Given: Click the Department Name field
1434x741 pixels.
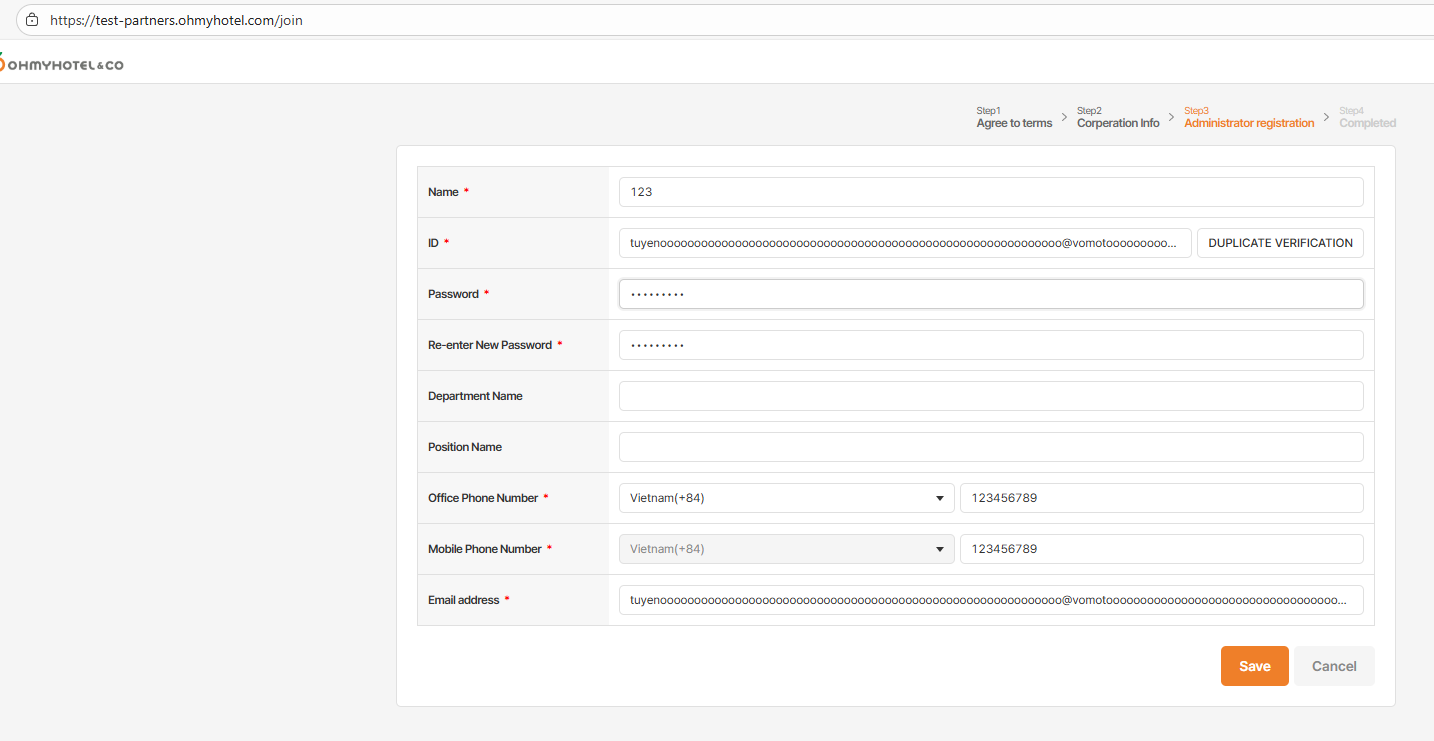Looking at the screenshot, I should click(x=990, y=396).
